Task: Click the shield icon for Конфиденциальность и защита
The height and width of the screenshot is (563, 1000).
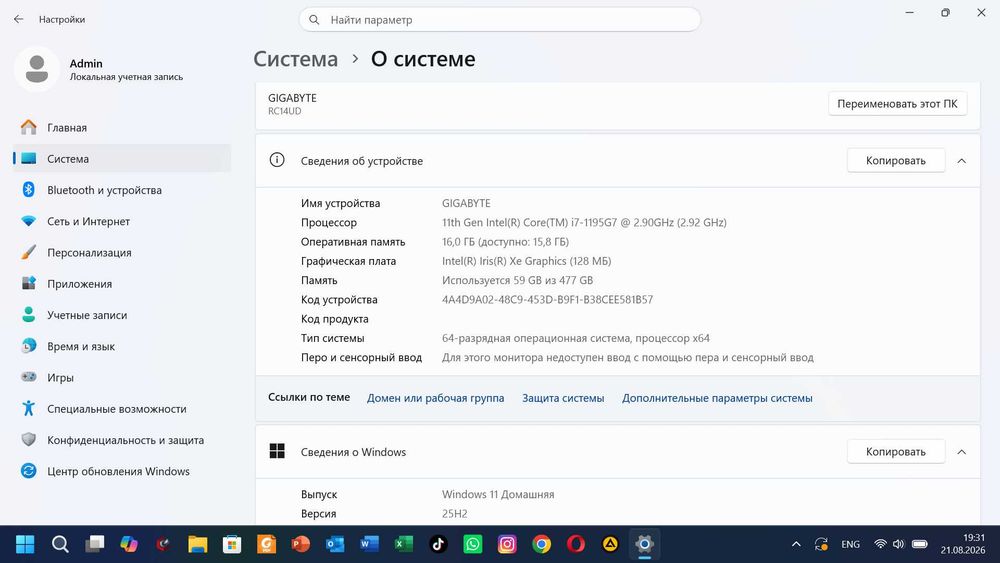Action: (28, 439)
